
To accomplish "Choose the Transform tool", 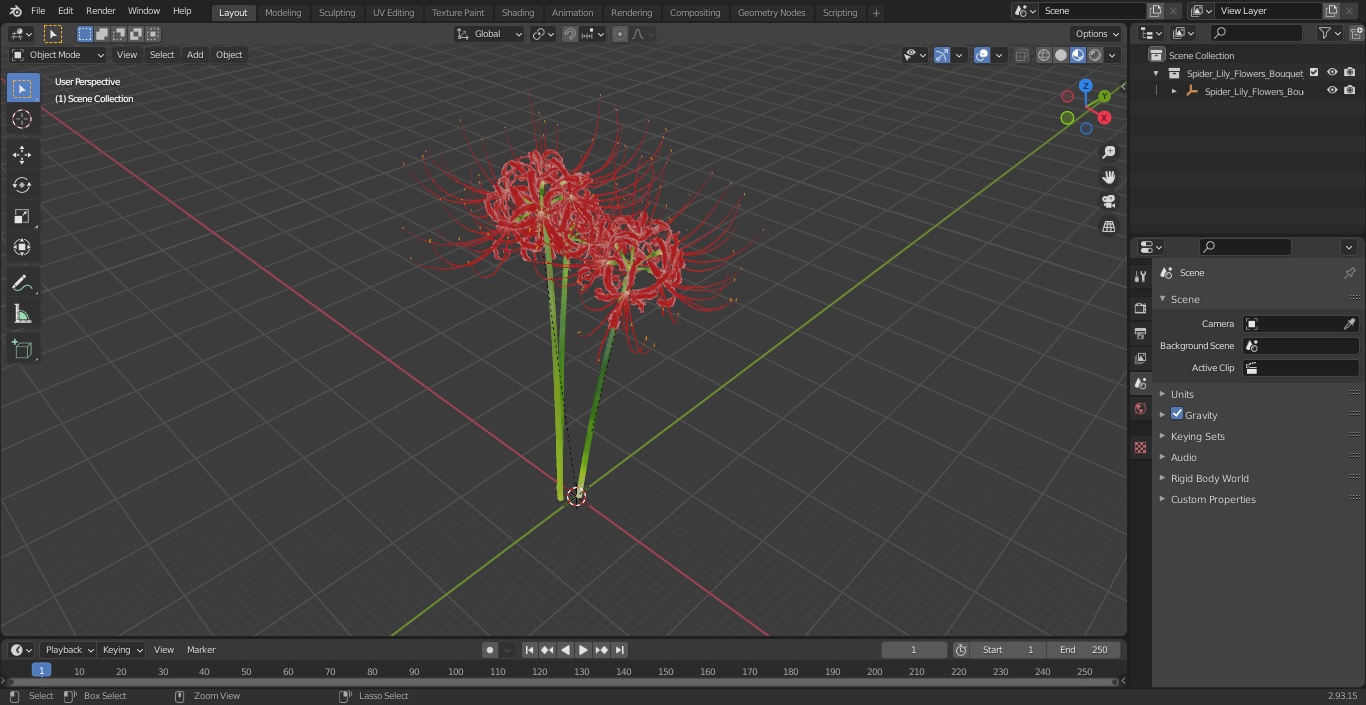I will click(22, 247).
